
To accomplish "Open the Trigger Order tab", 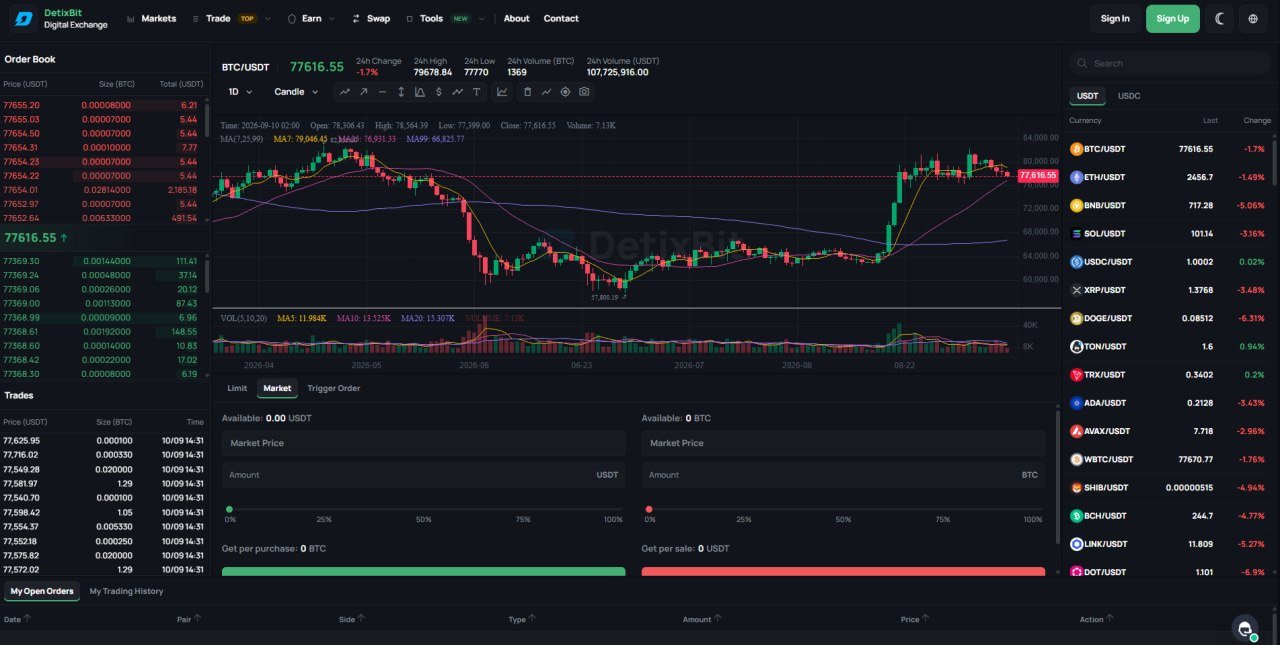I will pos(334,388).
